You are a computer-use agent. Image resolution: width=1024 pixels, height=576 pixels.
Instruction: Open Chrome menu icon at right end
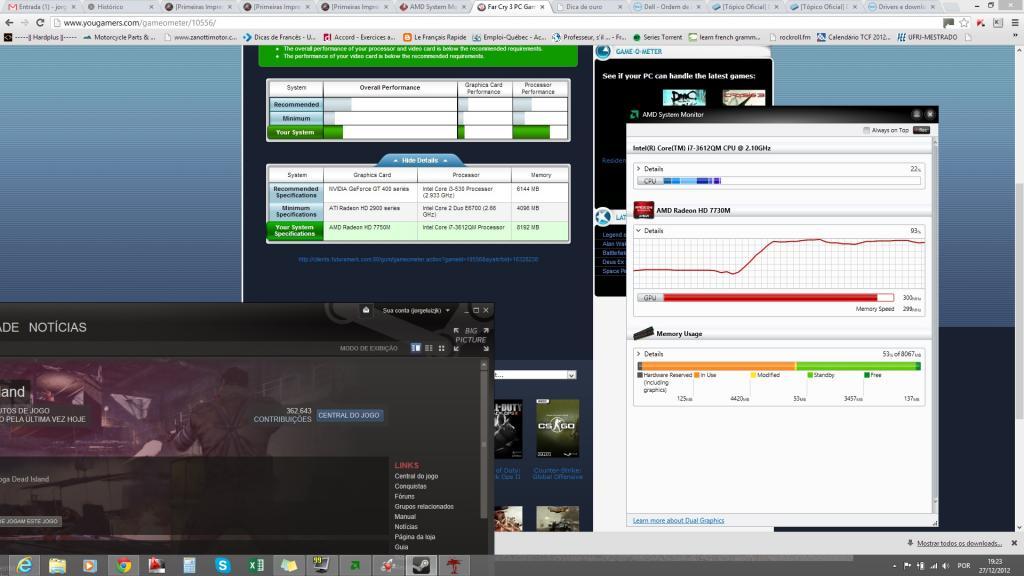pos(1015,23)
